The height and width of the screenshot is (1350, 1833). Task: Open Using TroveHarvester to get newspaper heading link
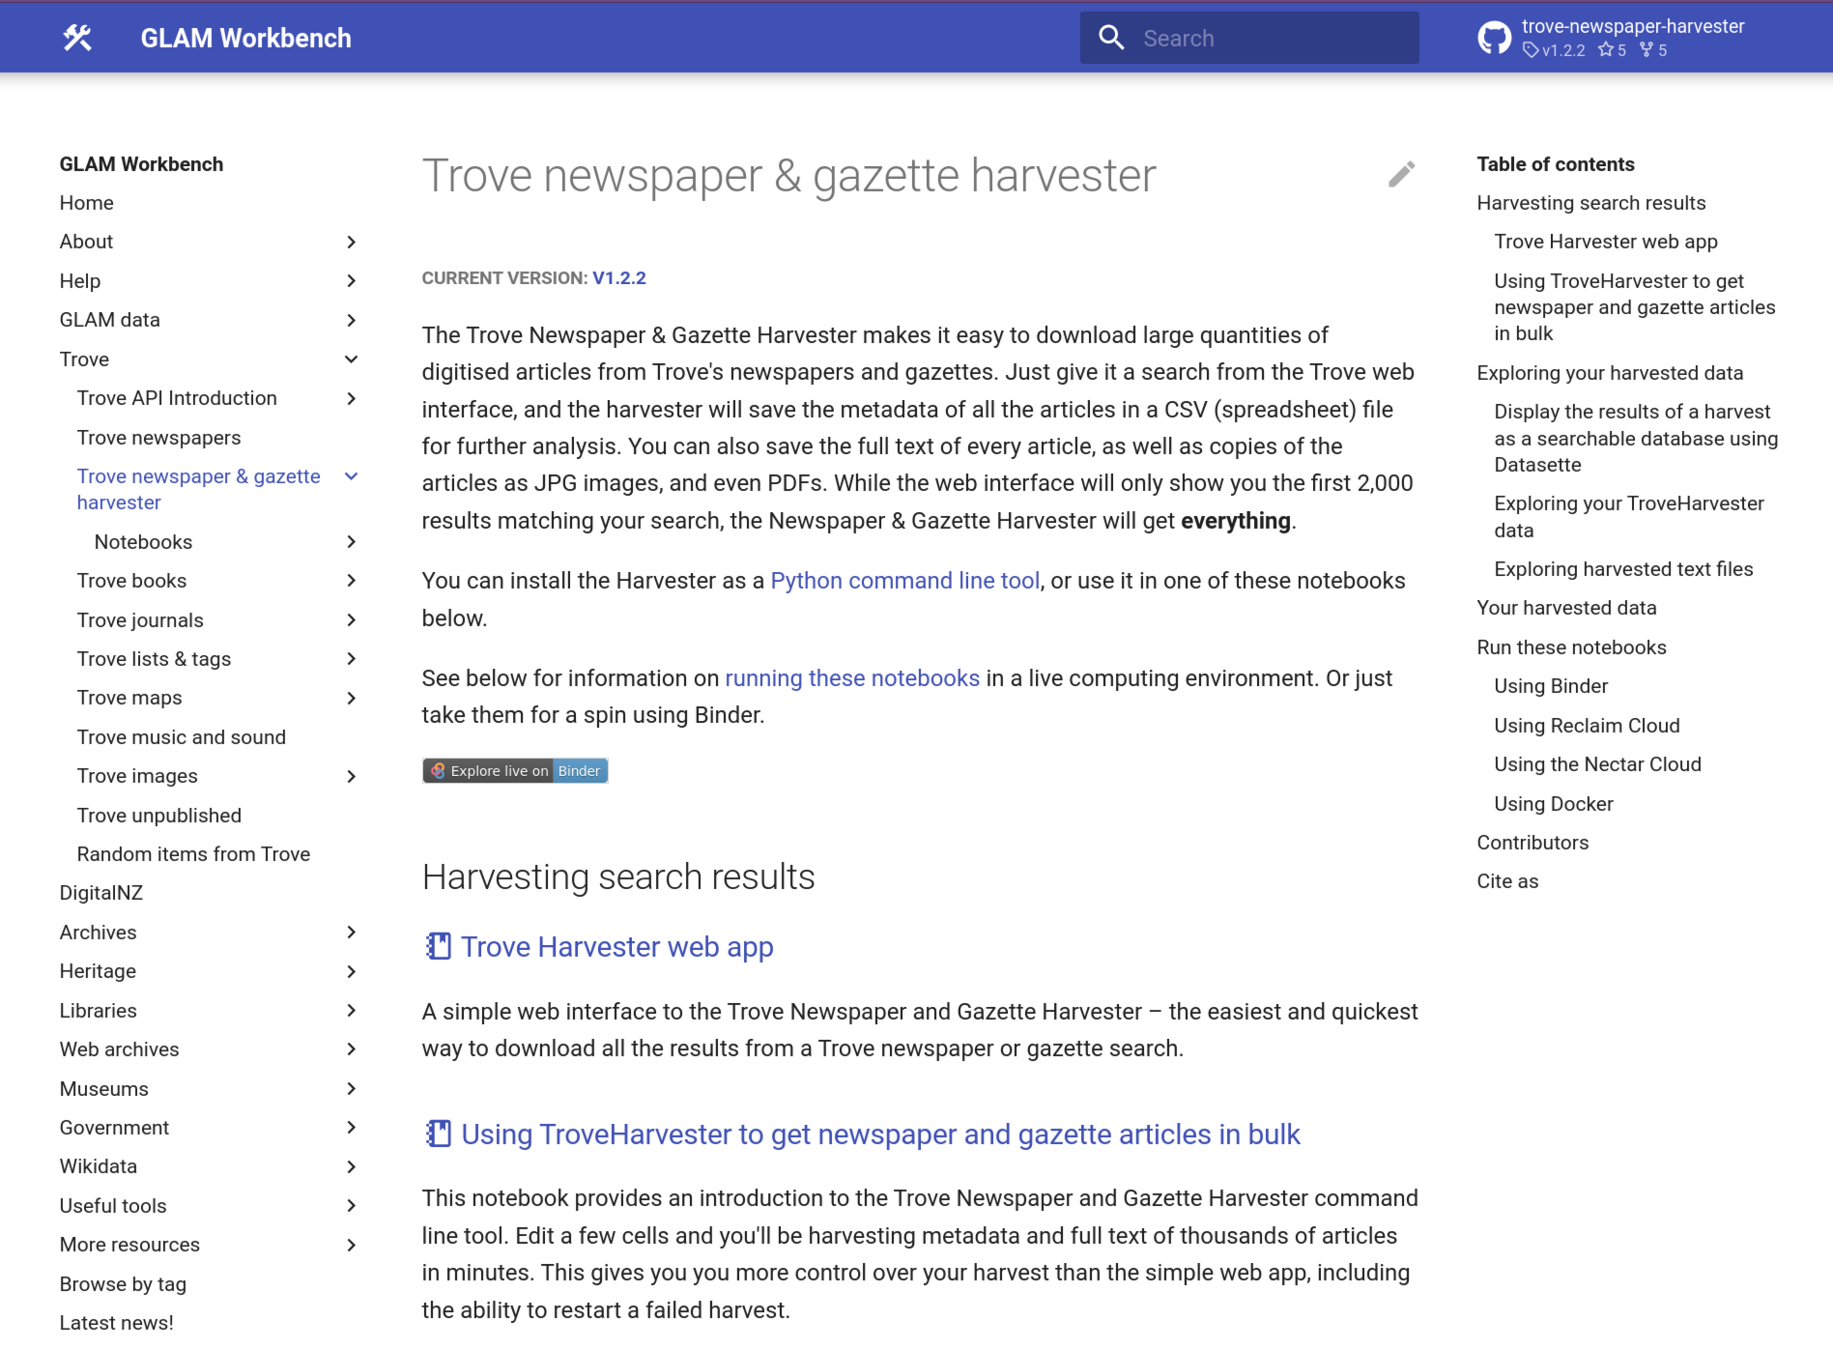(x=880, y=1134)
